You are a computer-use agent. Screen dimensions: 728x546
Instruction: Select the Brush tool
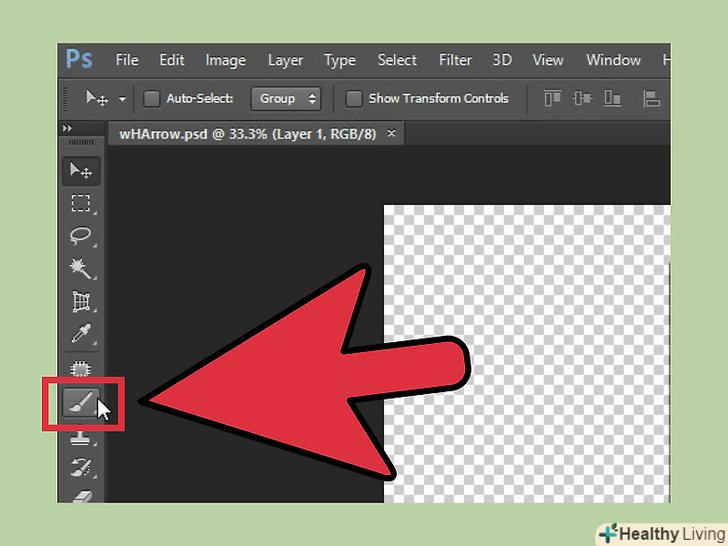(x=81, y=402)
